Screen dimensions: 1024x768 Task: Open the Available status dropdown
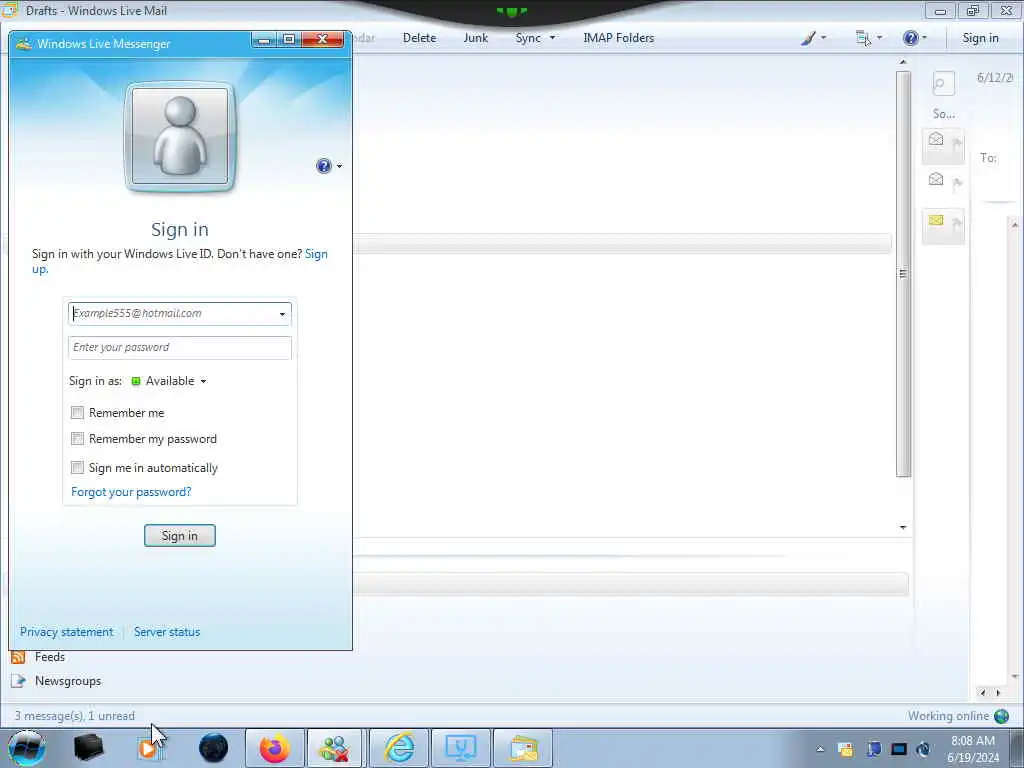[x=170, y=381]
